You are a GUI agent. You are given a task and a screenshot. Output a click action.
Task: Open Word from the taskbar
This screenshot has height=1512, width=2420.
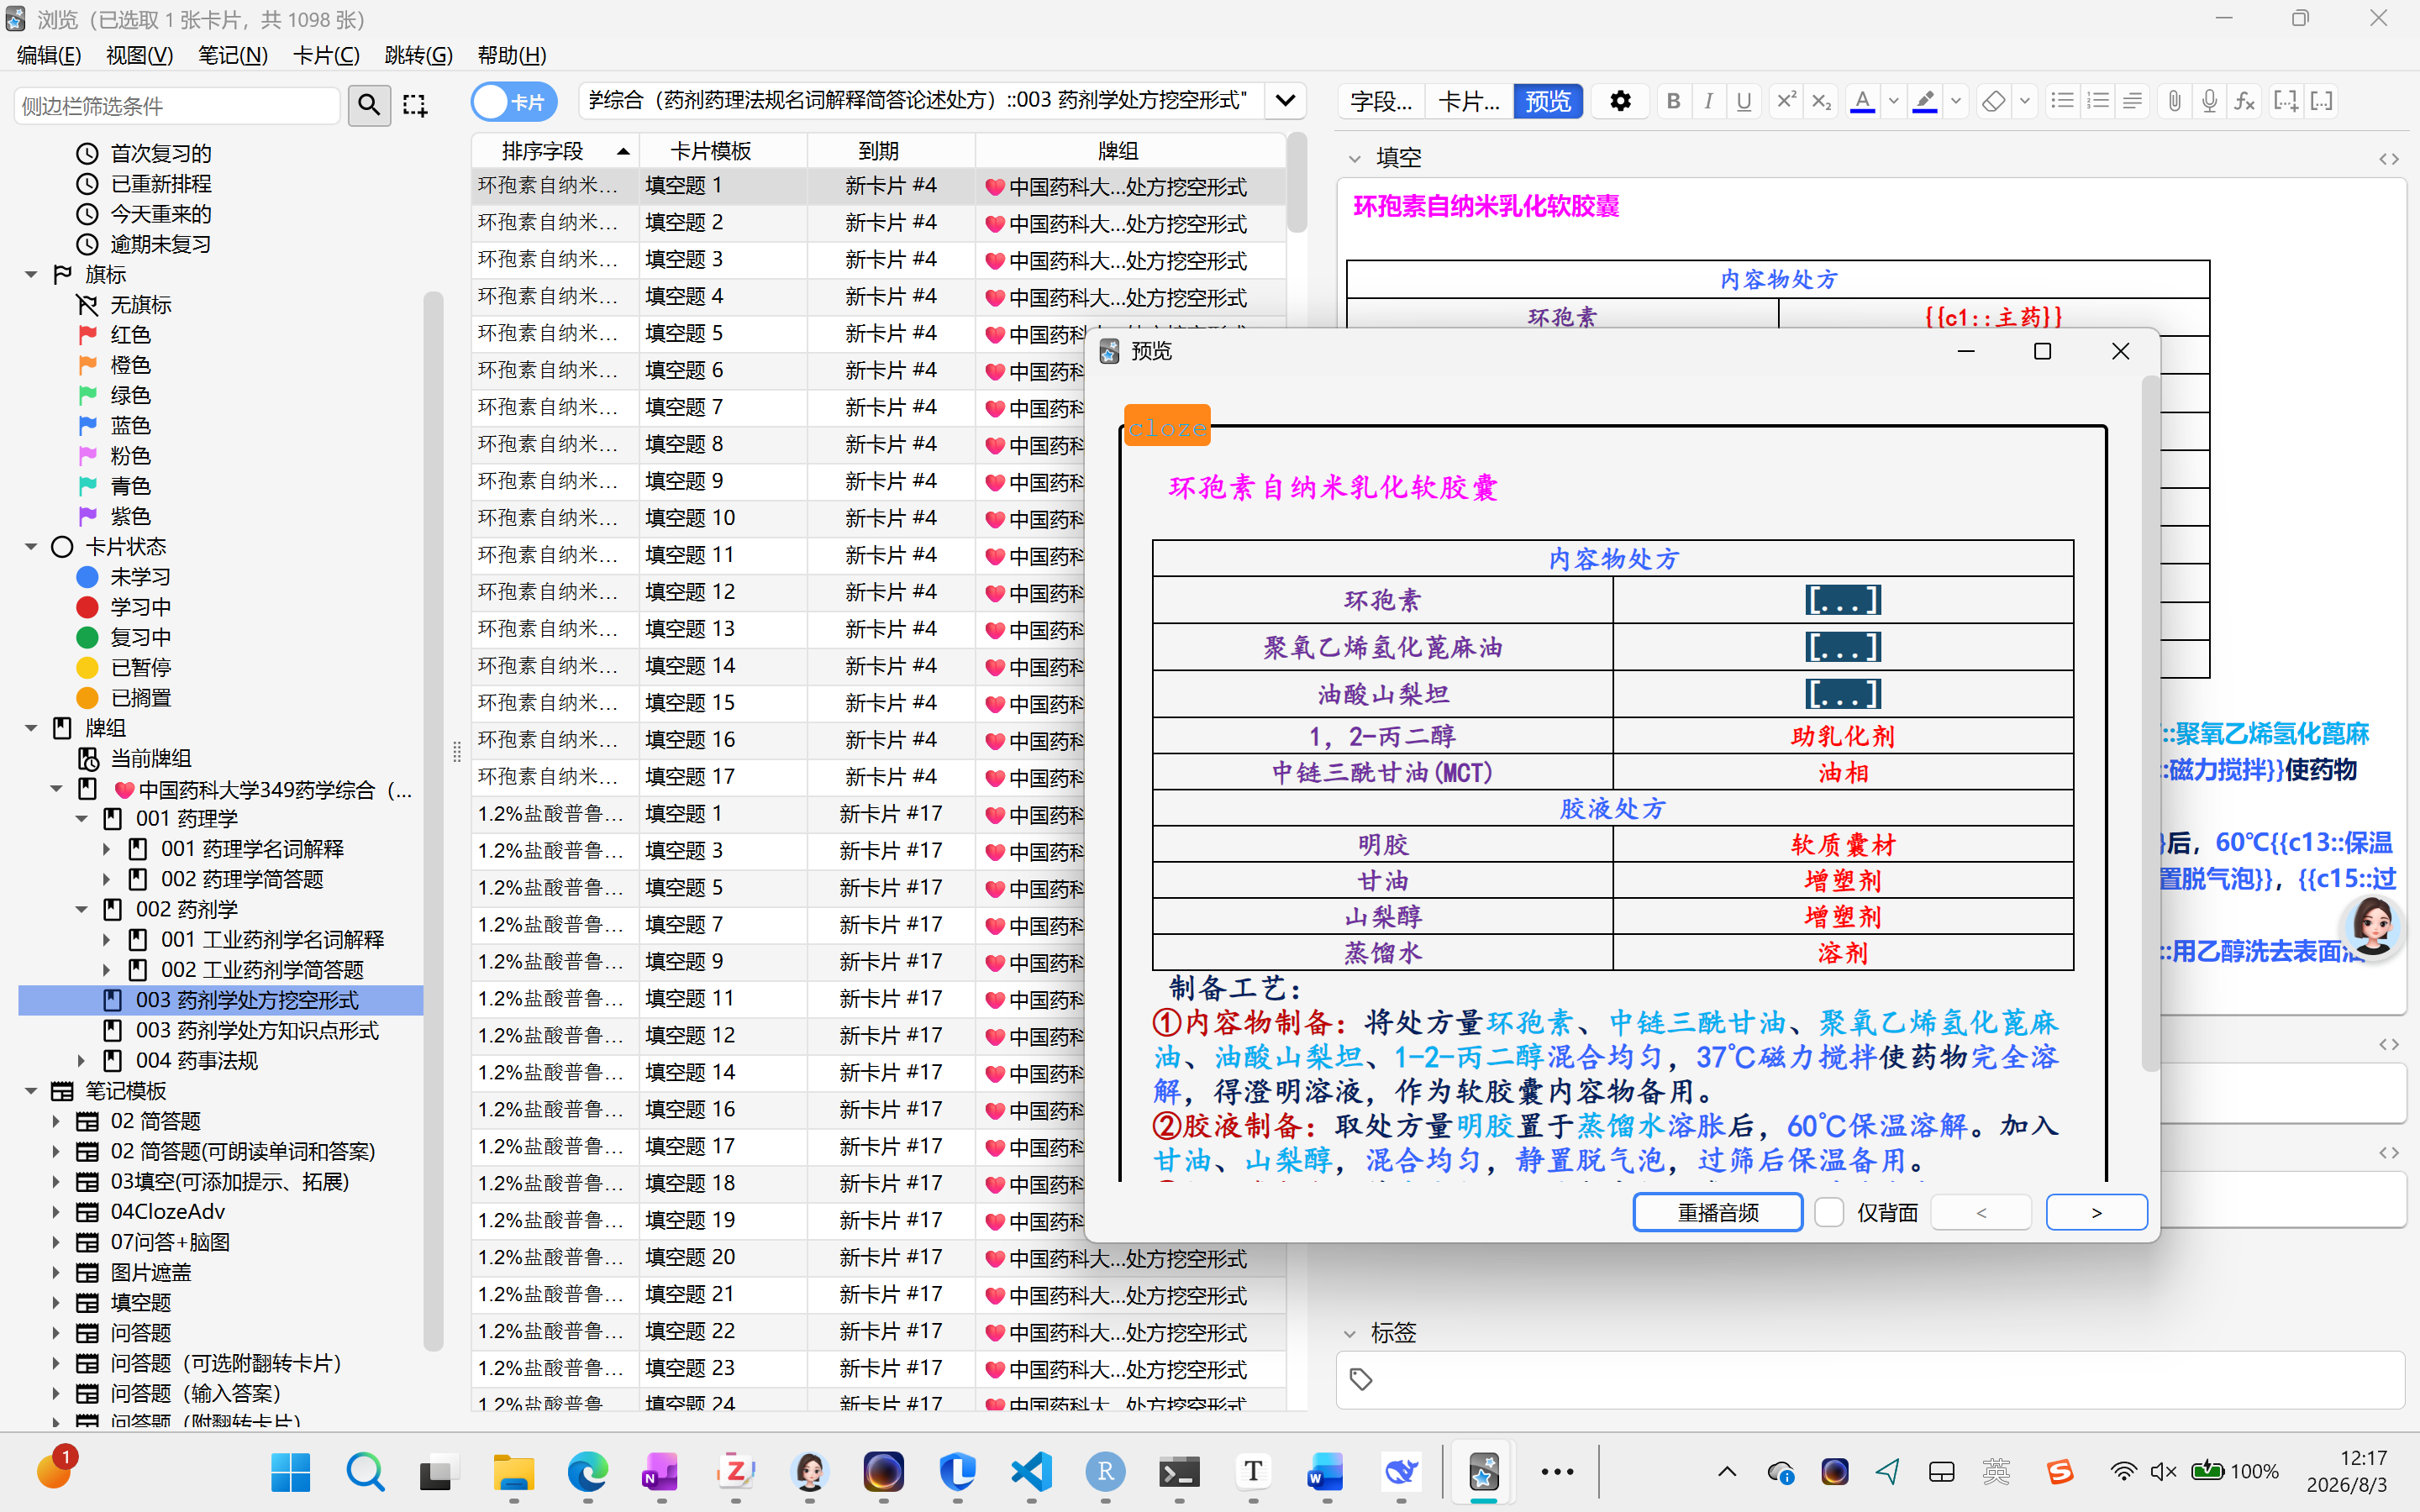[x=1326, y=1472]
